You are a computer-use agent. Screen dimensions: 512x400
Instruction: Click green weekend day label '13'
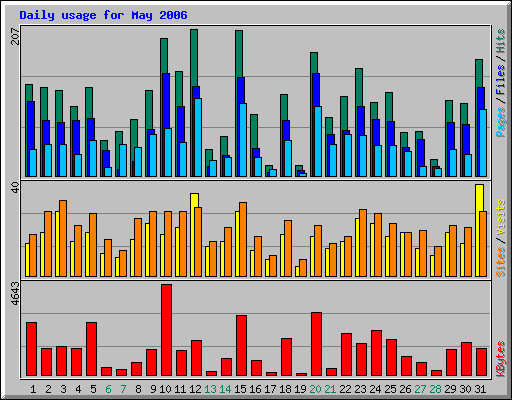[x=210, y=389]
